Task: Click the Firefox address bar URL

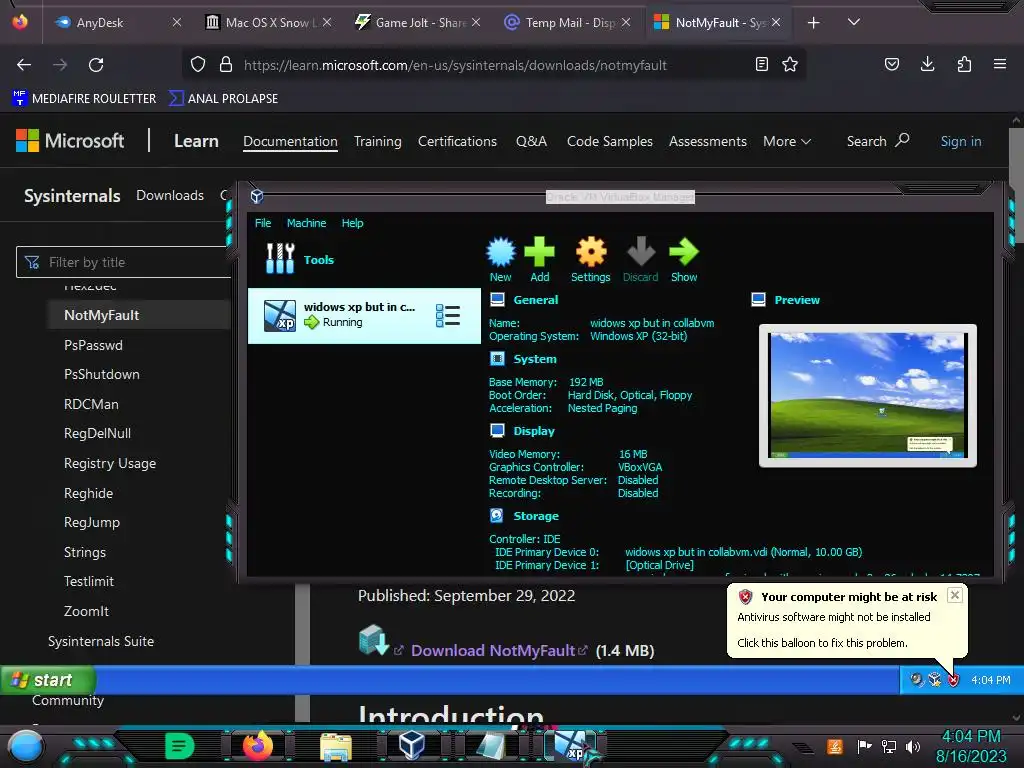Action: [455, 65]
